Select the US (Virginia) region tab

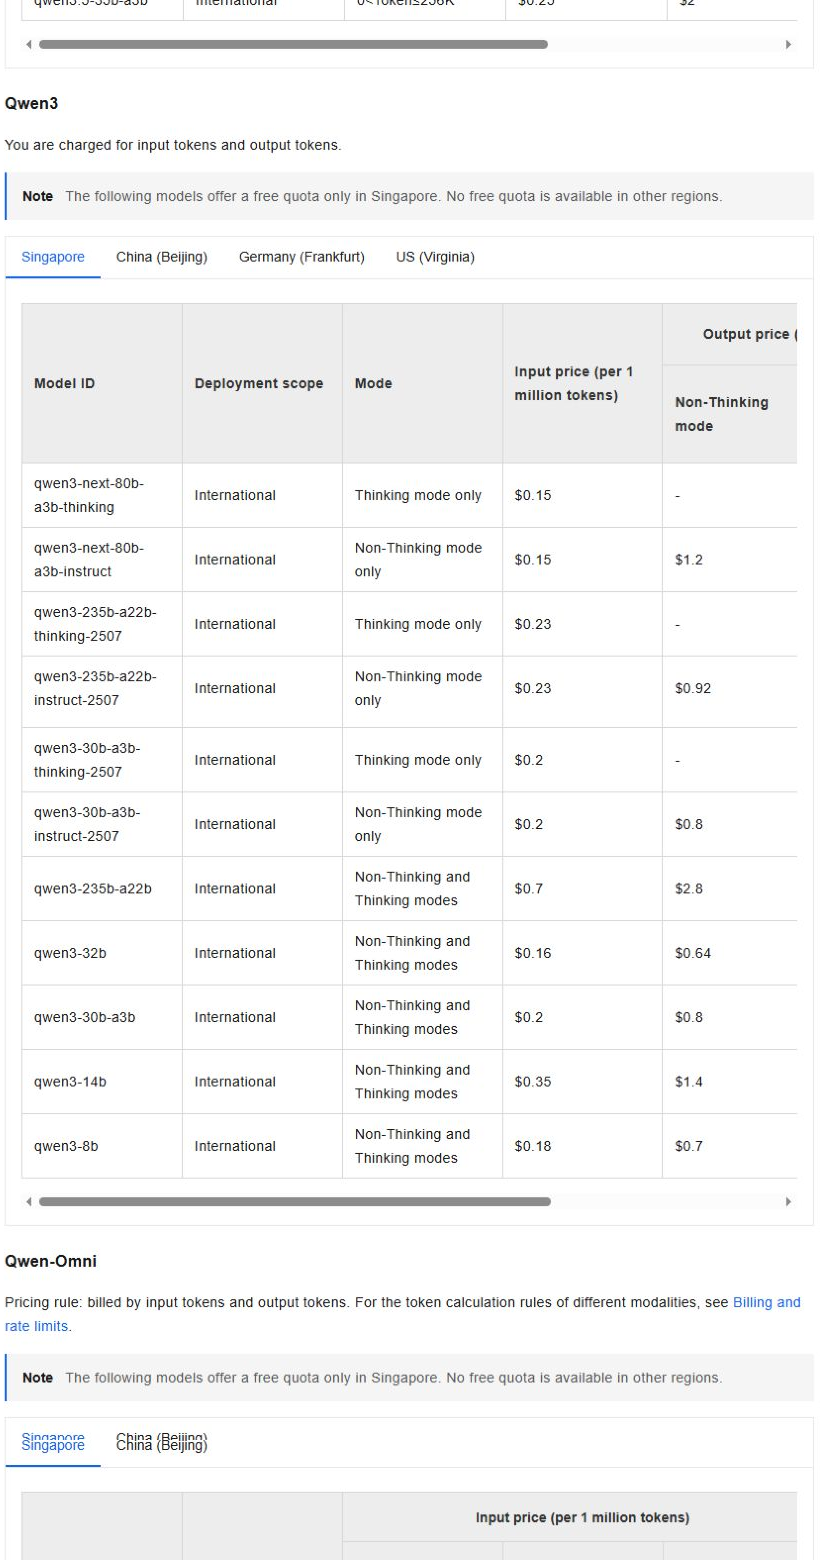pyautogui.click(x=435, y=257)
